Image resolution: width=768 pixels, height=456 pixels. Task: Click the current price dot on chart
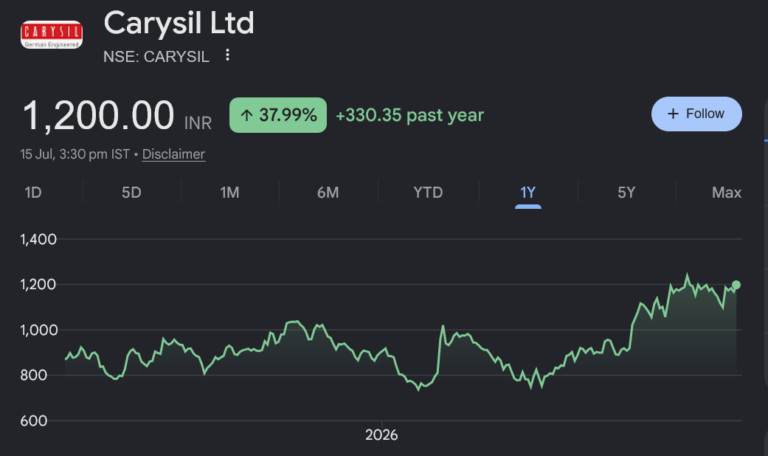pyautogui.click(x=736, y=285)
